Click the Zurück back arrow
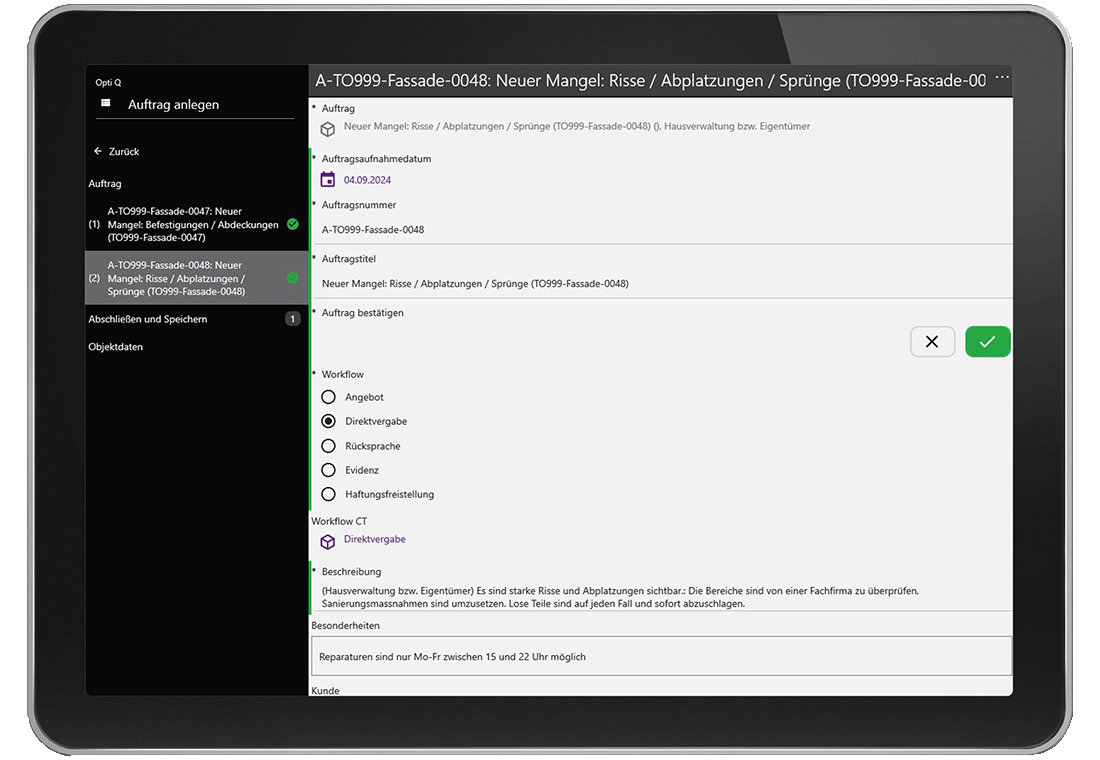 98,152
